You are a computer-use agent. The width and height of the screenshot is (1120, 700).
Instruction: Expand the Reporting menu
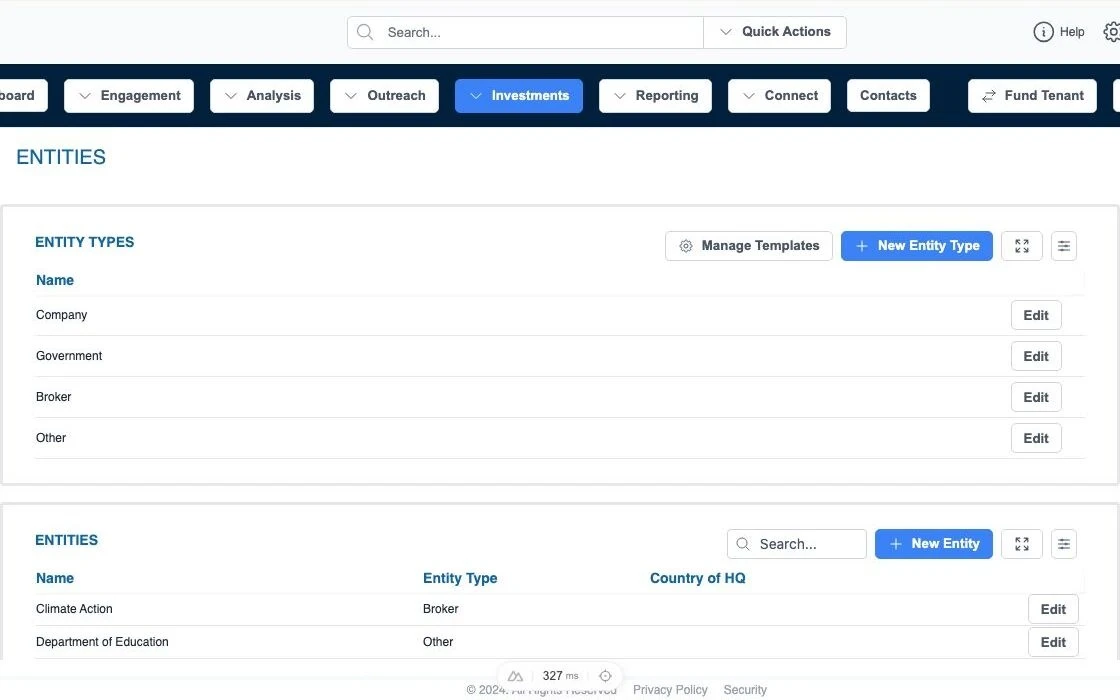tap(655, 96)
